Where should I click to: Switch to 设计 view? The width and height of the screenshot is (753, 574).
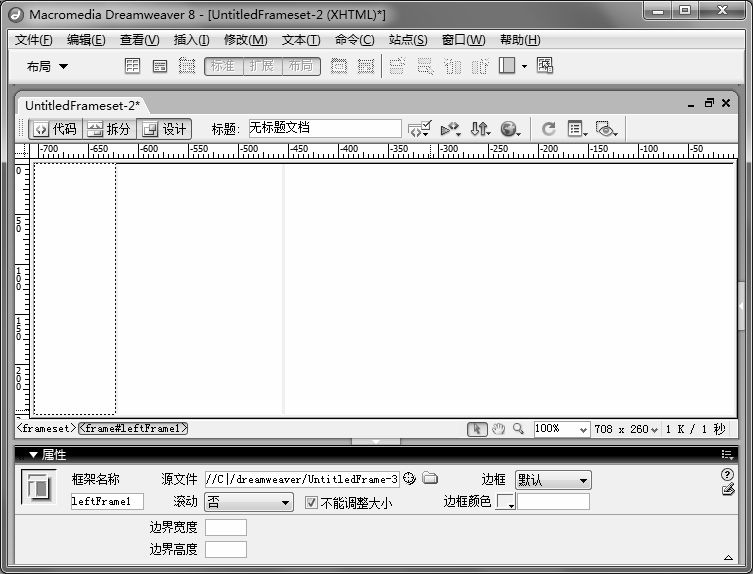[x=164, y=129]
